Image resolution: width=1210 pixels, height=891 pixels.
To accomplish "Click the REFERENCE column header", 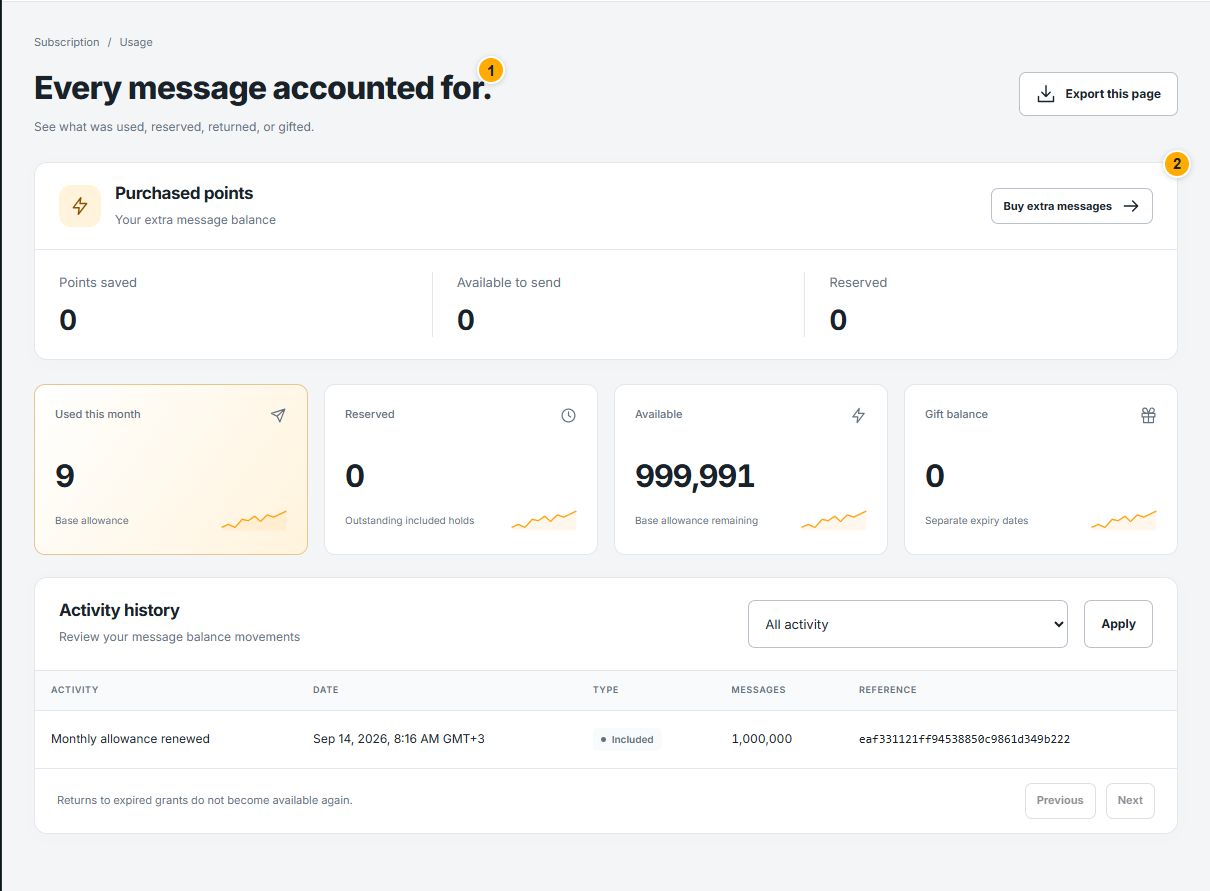I will [888, 690].
